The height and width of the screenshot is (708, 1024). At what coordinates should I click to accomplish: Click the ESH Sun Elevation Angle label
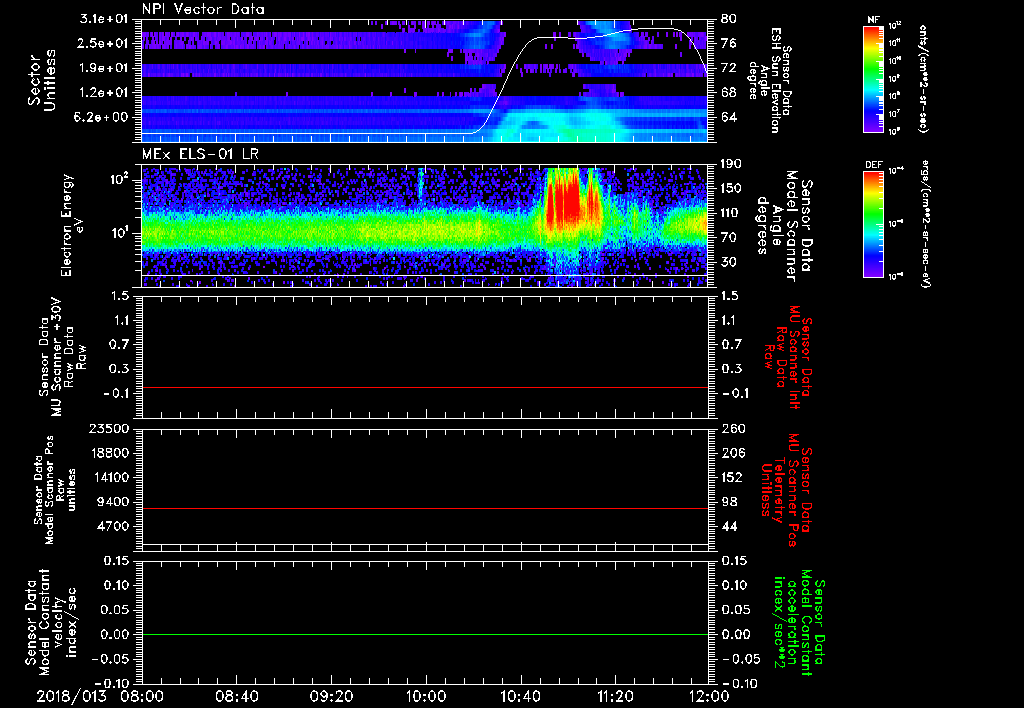pyautogui.click(x=769, y=80)
